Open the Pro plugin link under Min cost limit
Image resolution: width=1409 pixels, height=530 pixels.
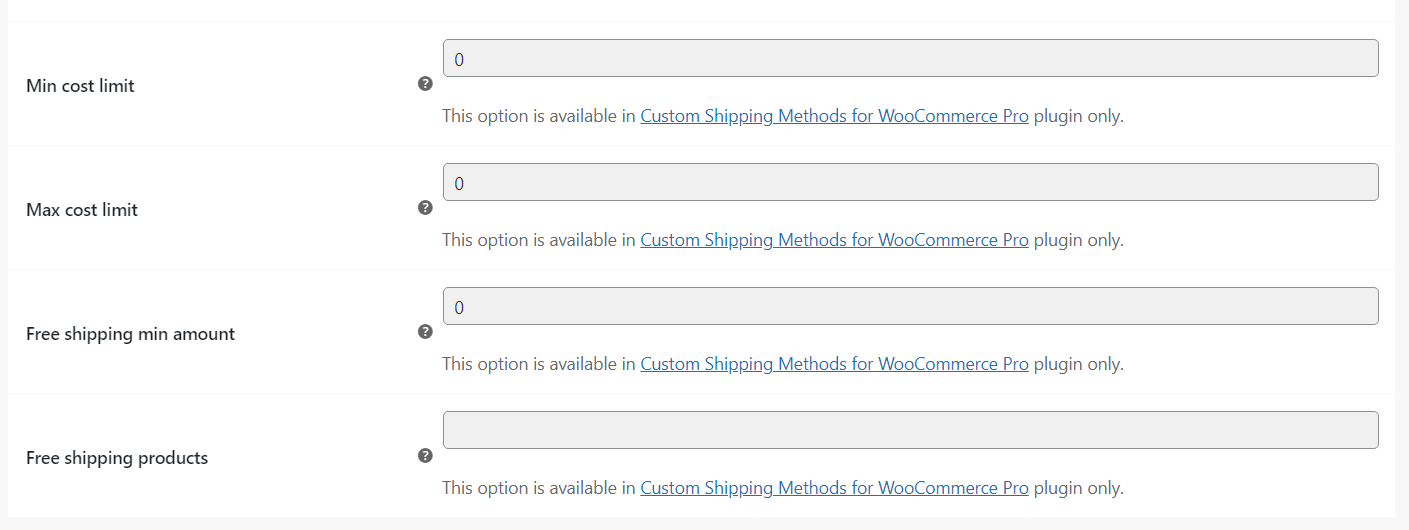pyautogui.click(x=834, y=116)
